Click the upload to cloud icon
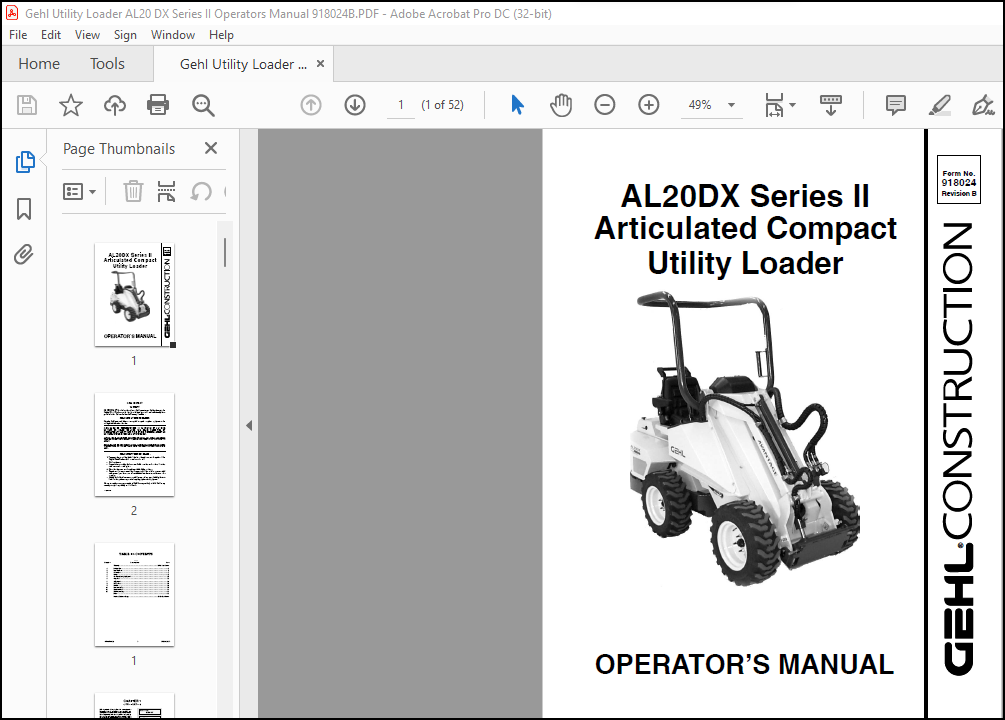1005x720 pixels. 115,105
